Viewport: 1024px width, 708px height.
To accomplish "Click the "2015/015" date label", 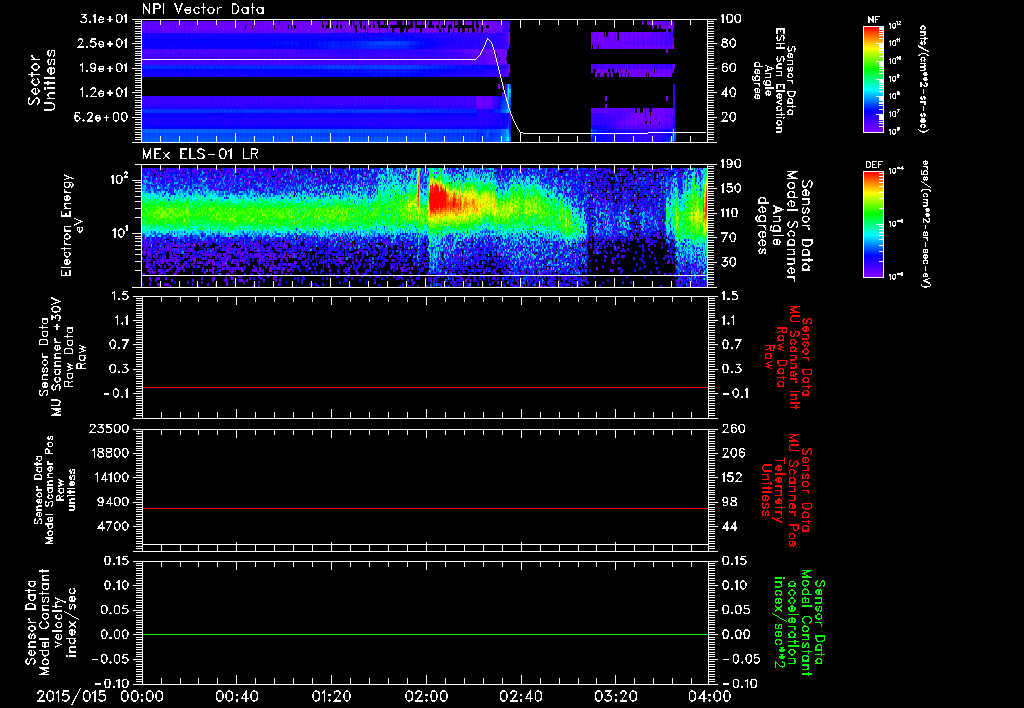I will coord(71,696).
